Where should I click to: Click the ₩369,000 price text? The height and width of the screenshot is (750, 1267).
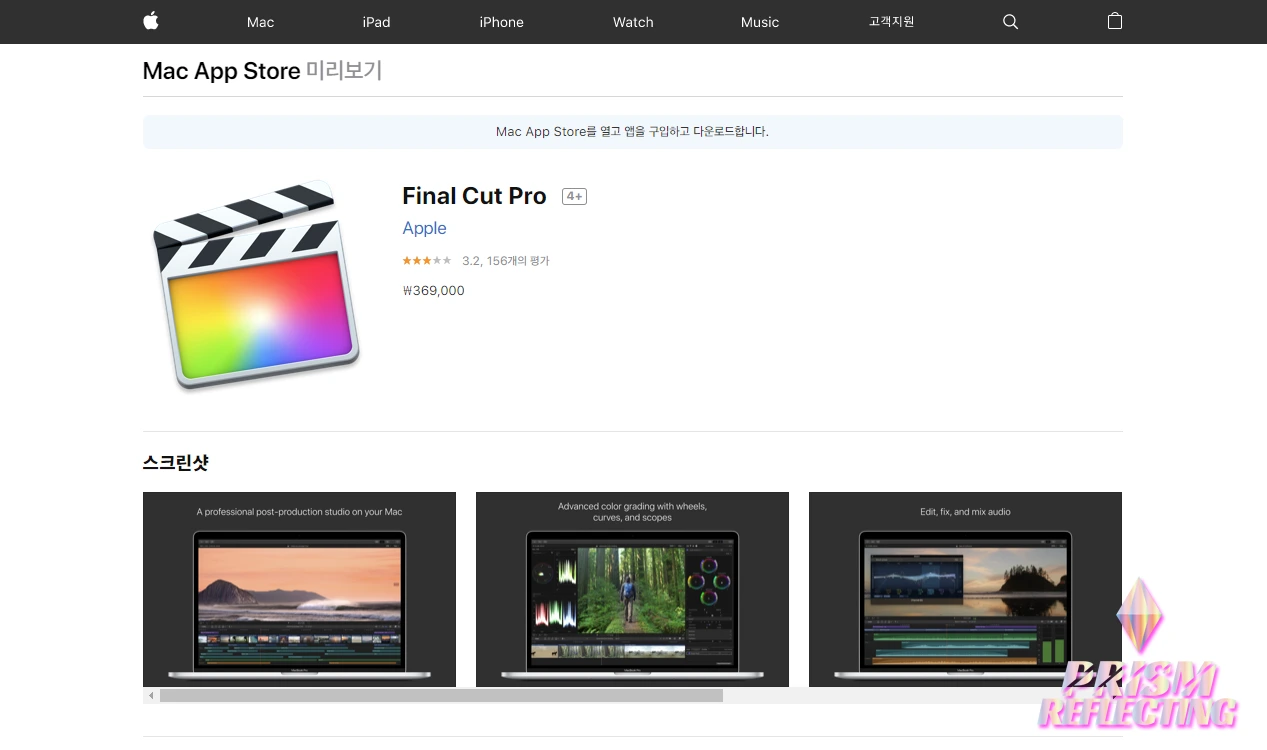(433, 291)
